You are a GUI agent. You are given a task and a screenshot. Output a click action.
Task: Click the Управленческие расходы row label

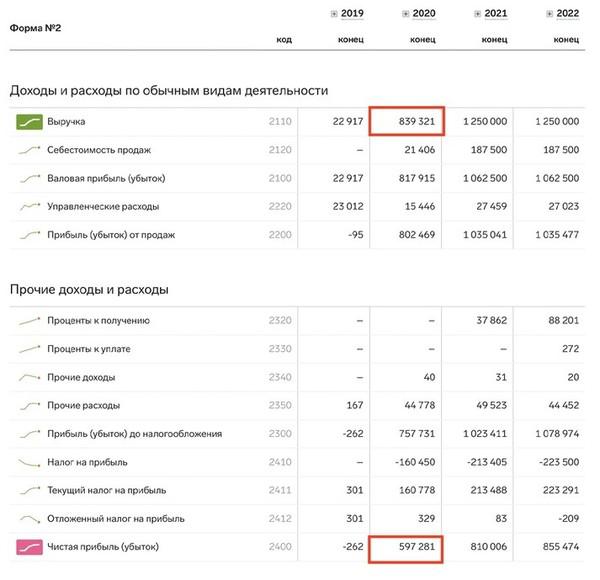click(x=103, y=207)
